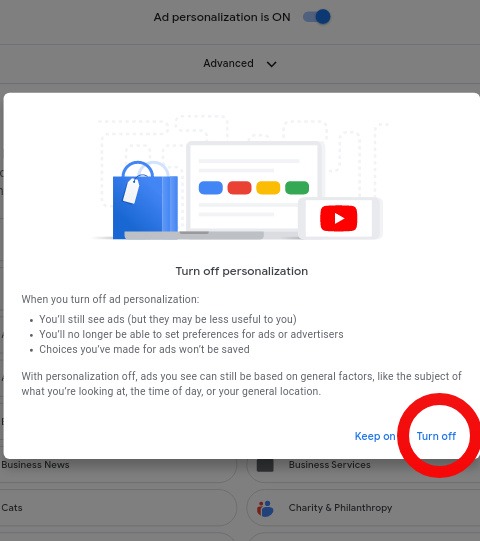Screen dimensions: 480x541
Task: Select the Charity & Philanthropy label
Action: click(340, 508)
